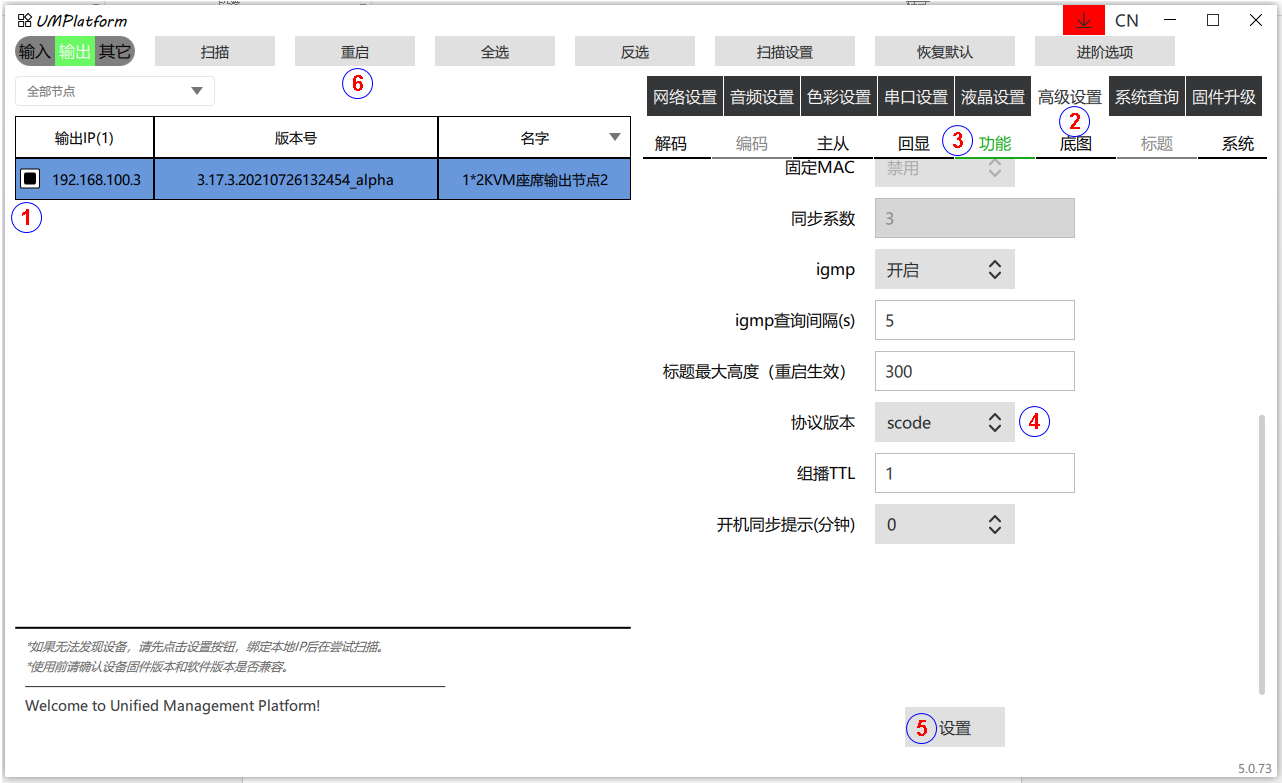Click the UMPlatform app logo icon
Viewport: 1282px width, 783px height.
24,20
